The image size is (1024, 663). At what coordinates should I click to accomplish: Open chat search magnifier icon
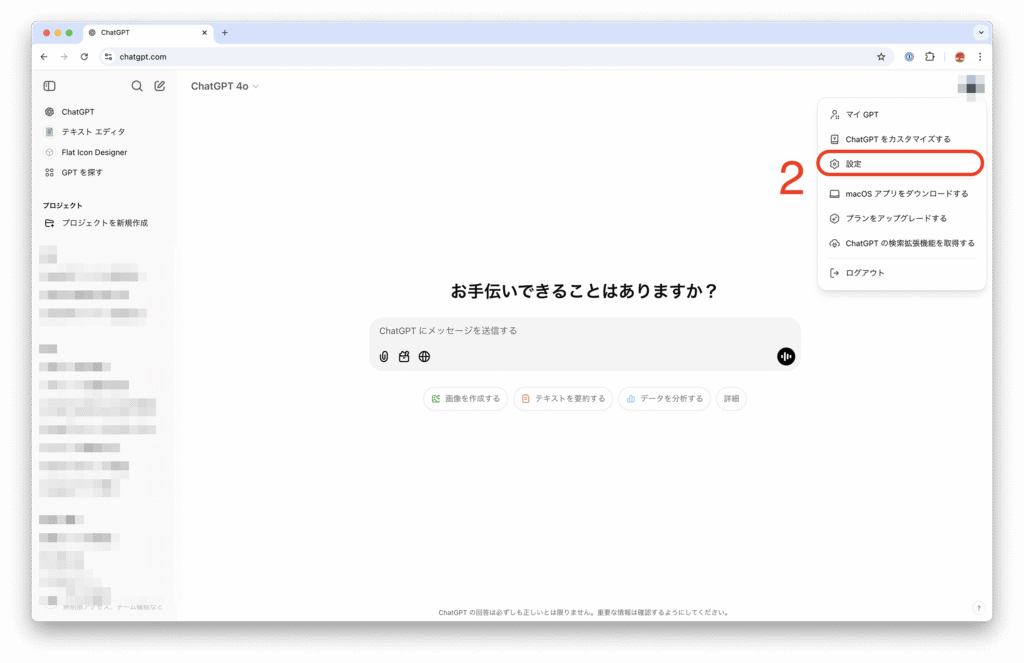136,86
